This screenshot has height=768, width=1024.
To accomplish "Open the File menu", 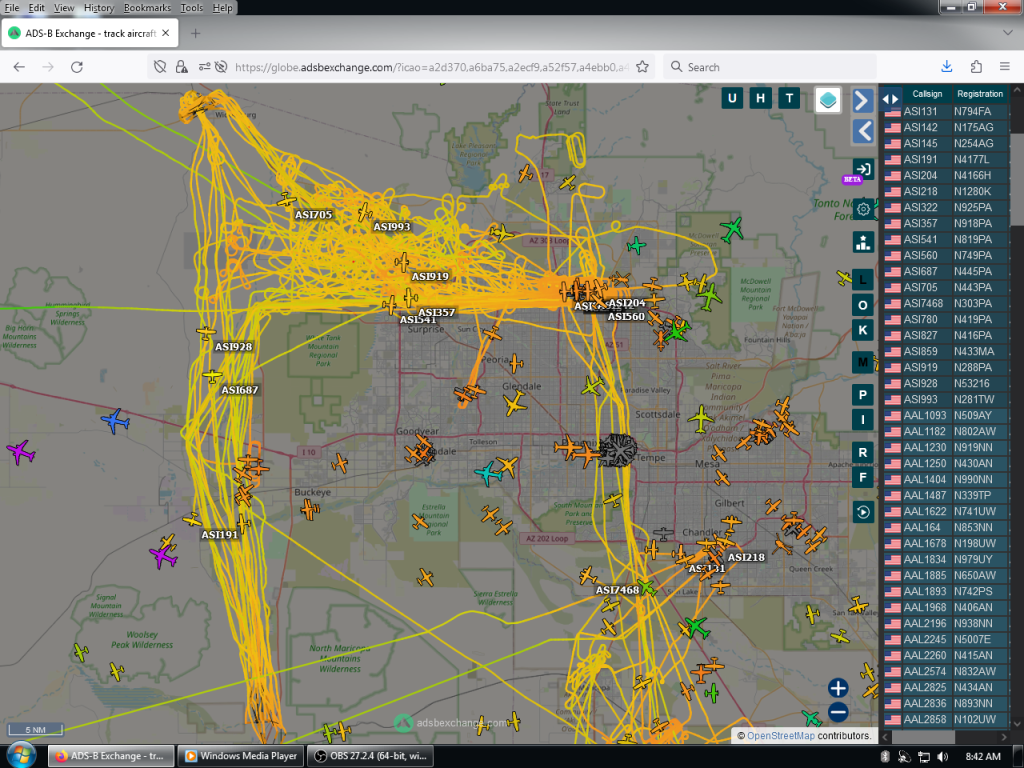I will tap(12, 8).
